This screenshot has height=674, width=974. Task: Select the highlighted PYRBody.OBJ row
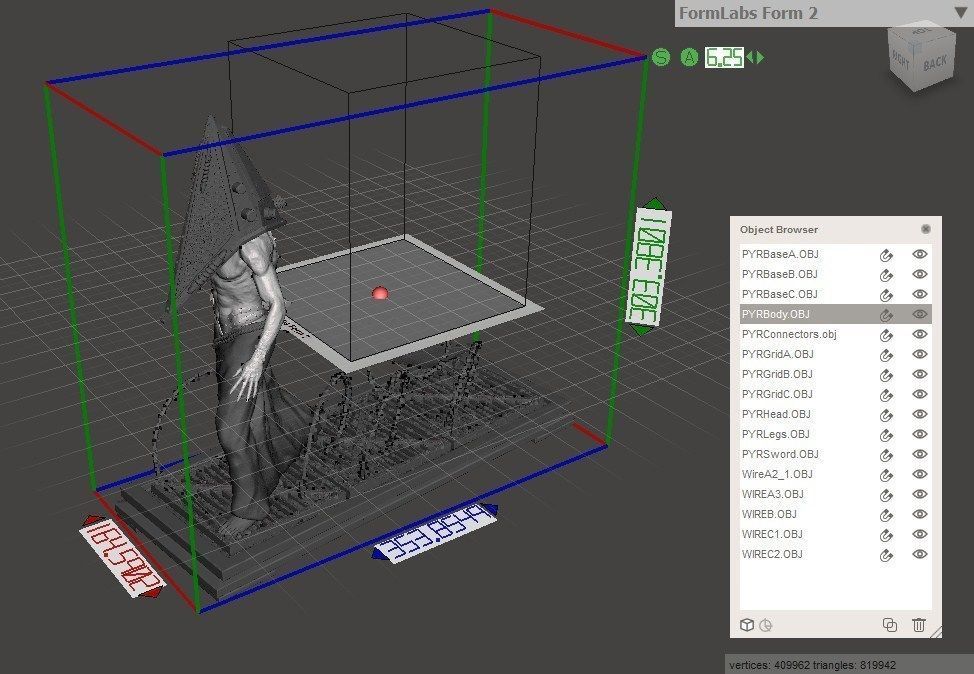point(835,314)
